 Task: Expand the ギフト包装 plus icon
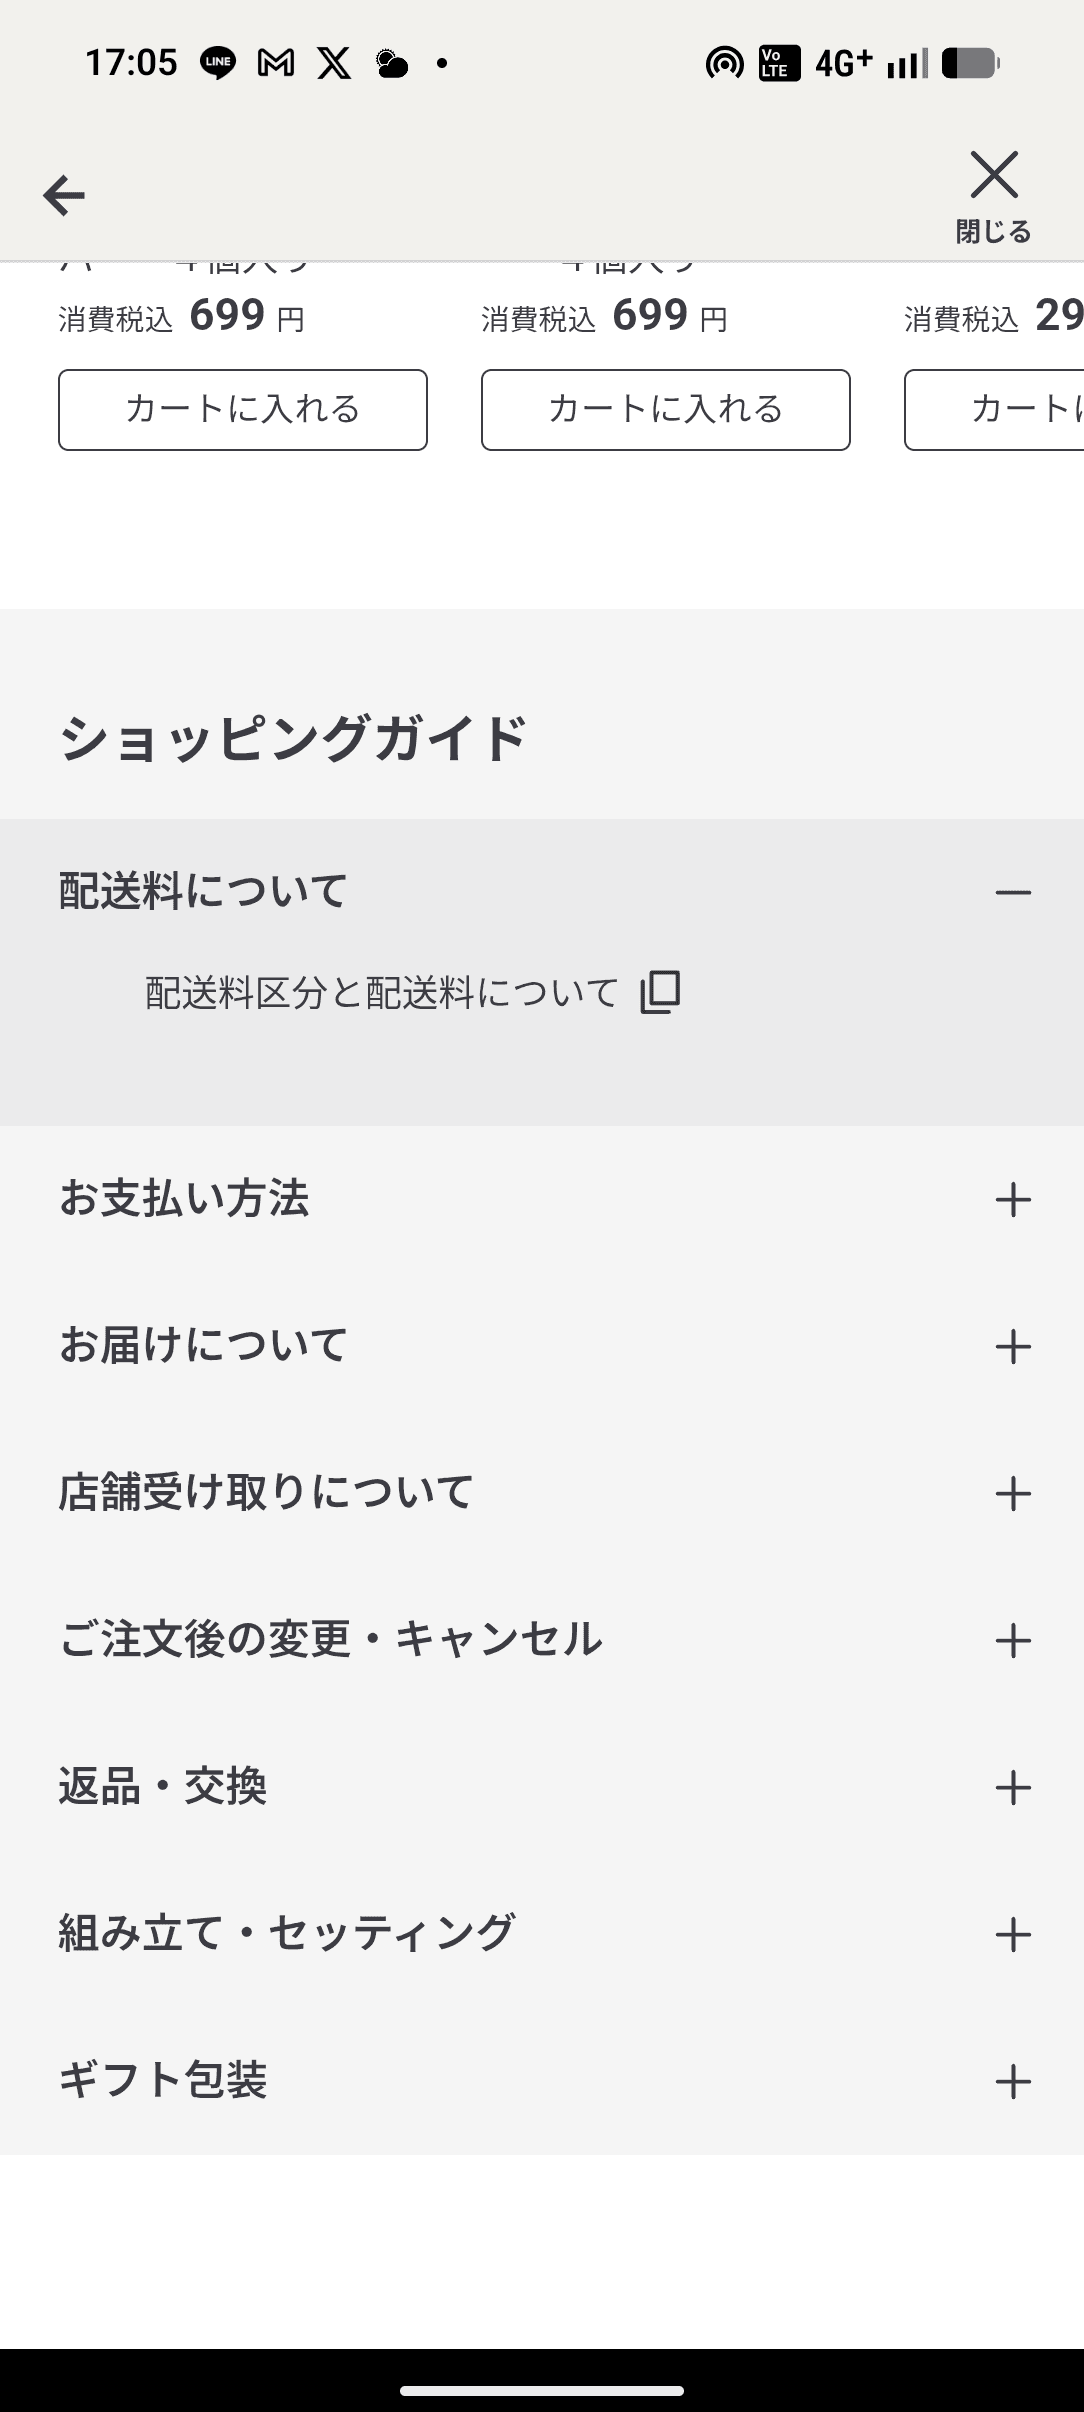pyautogui.click(x=1013, y=2081)
